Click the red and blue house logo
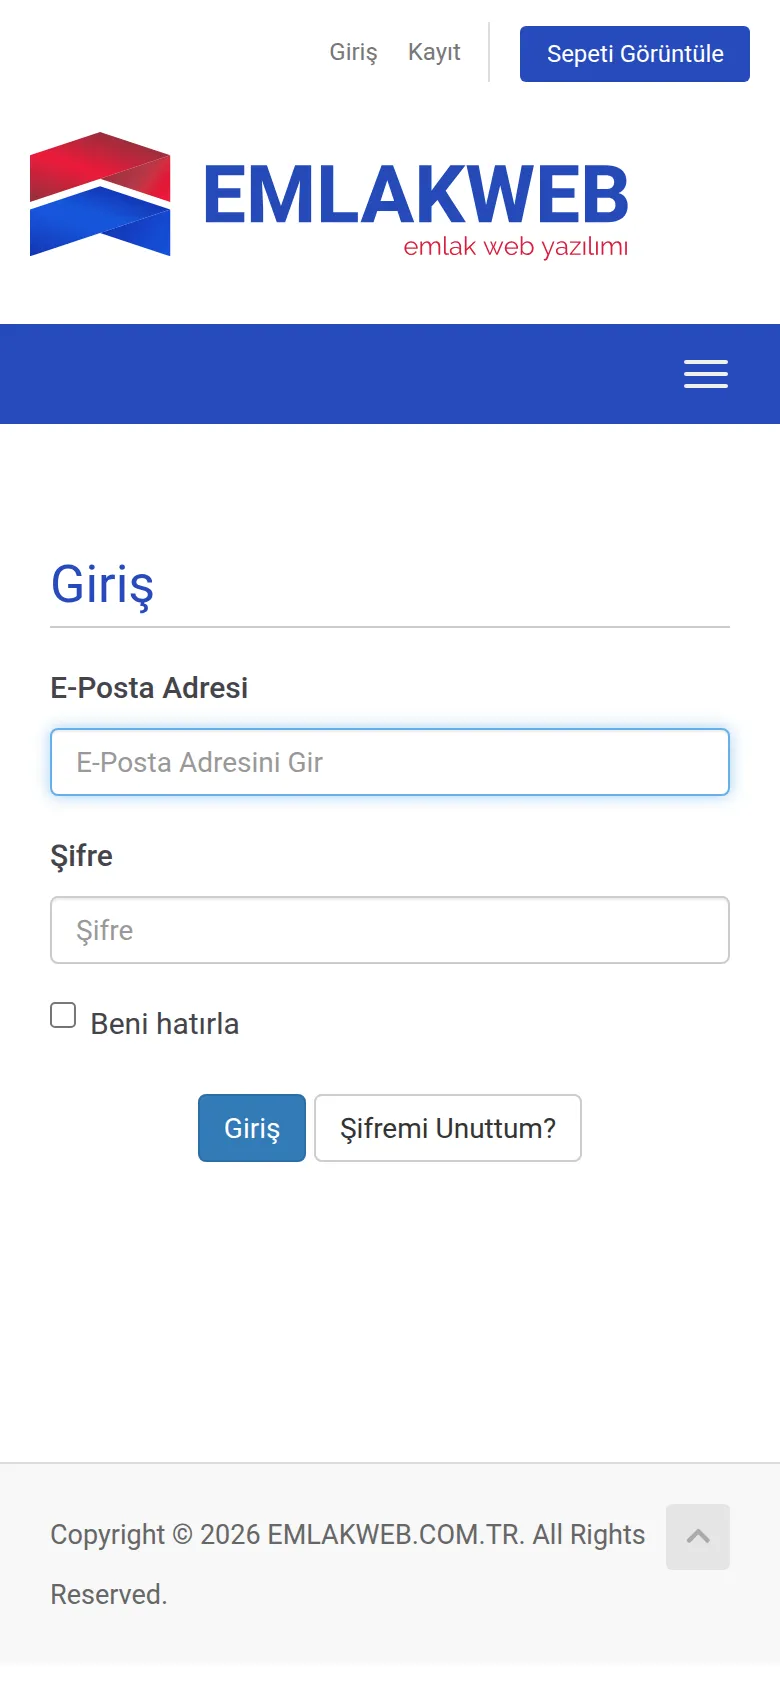Image resolution: width=780 pixels, height=1688 pixels. (100, 194)
